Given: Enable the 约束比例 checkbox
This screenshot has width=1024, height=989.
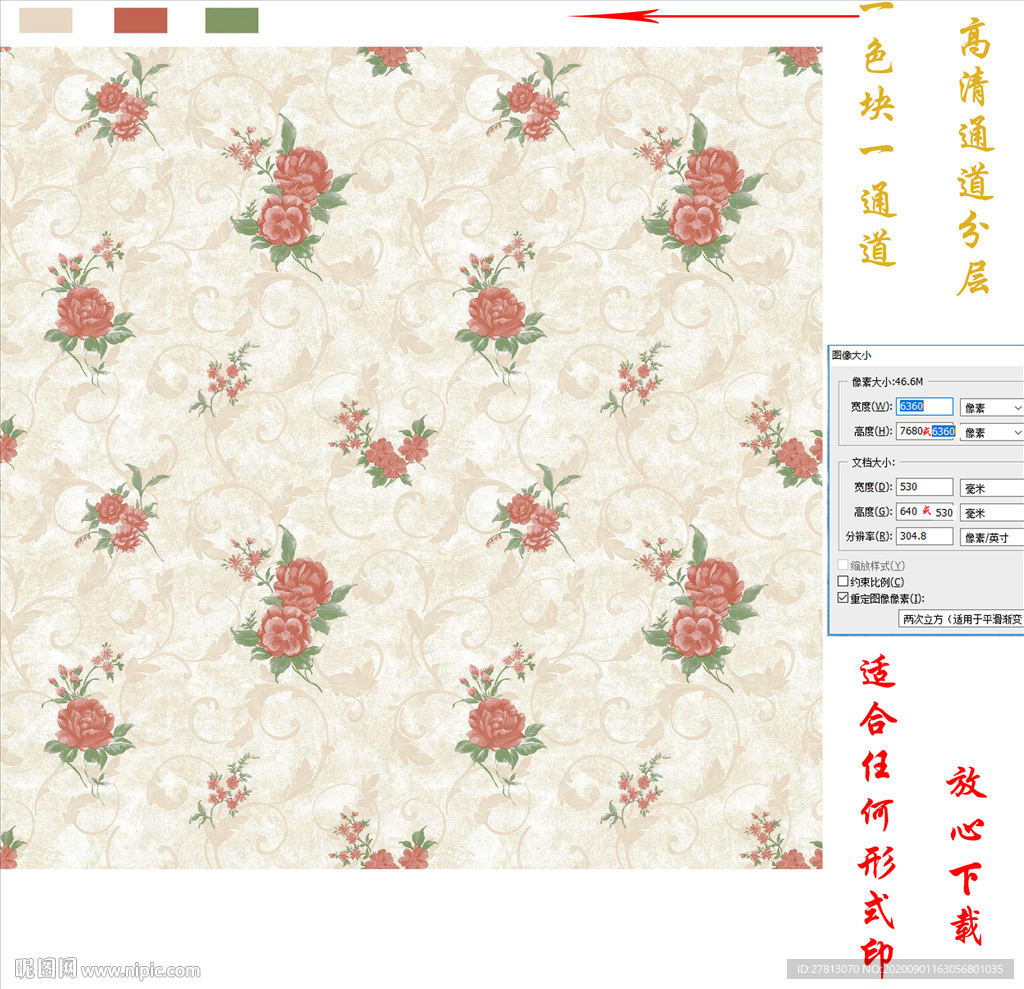Looking at the screenshot, I should (843, 581).
